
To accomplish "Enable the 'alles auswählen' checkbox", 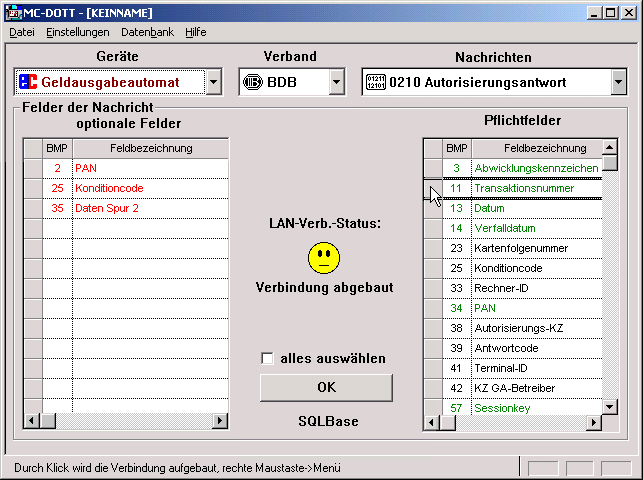I will (267, 358).
